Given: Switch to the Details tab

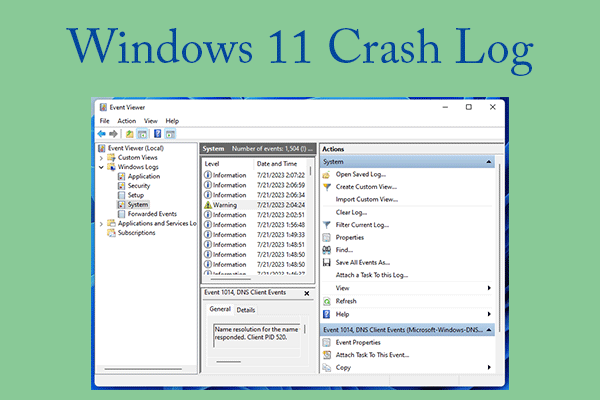Looking at the screenshot, I should (246, 310).
